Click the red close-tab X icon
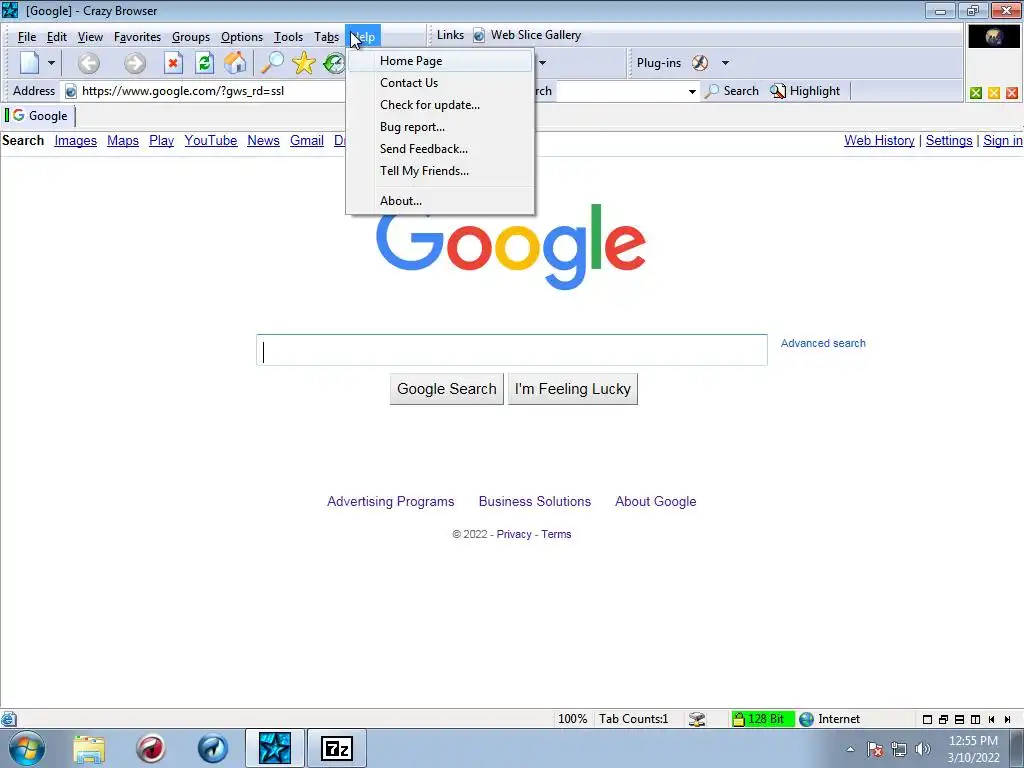Image resolution: width=1024 pixels, height=768 pixels. pos(1012,93)
